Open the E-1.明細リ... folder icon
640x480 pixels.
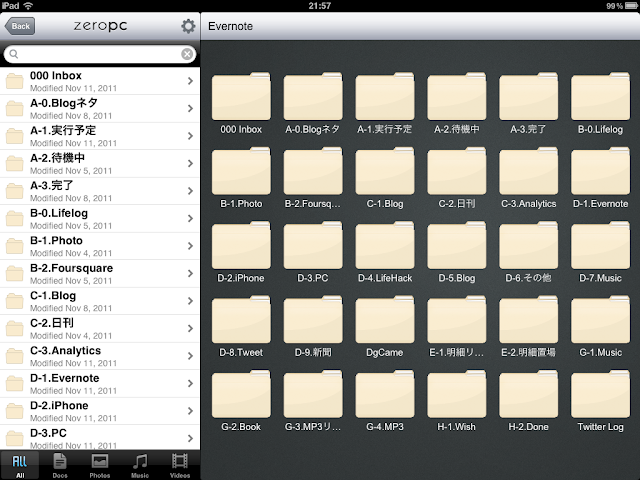pyautogui.click(x=457, y=320)
